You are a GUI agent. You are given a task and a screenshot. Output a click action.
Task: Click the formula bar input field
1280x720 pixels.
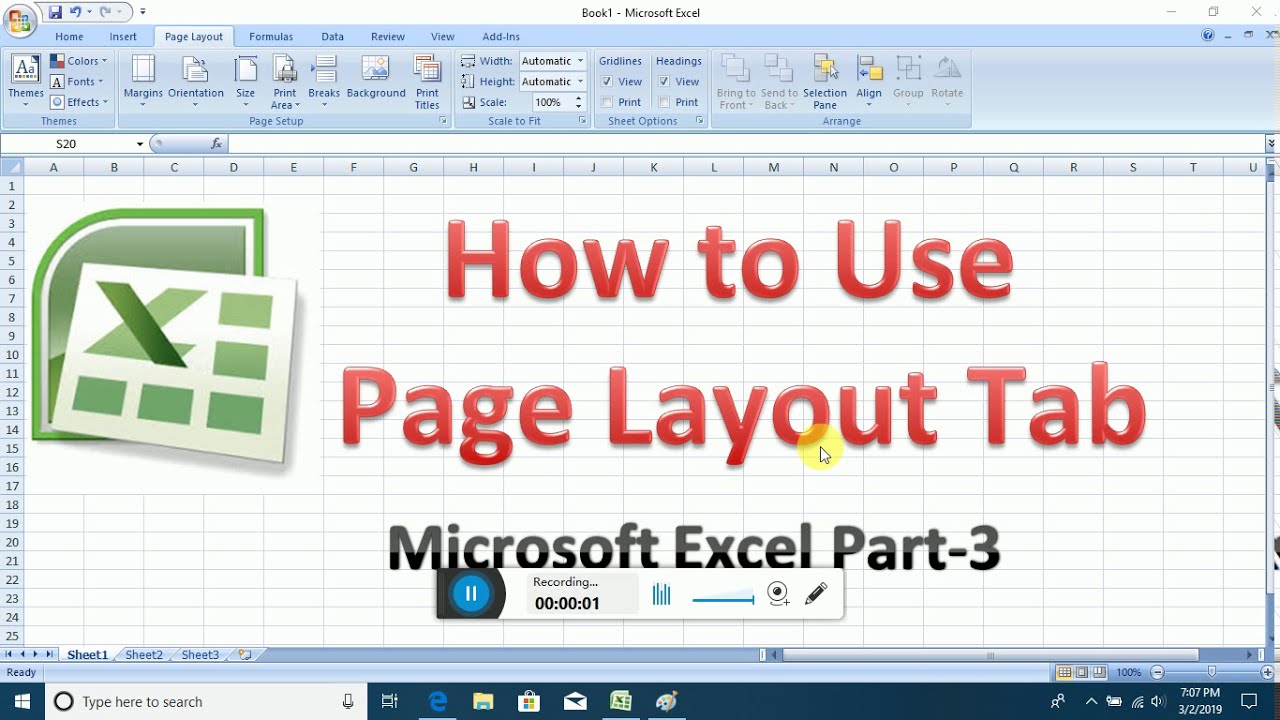(745, 144)
